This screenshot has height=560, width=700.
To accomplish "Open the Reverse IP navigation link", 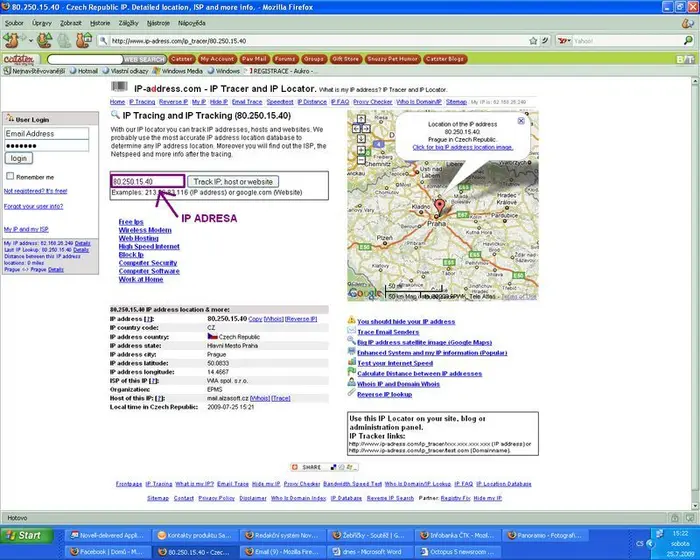I will point(173,102).
